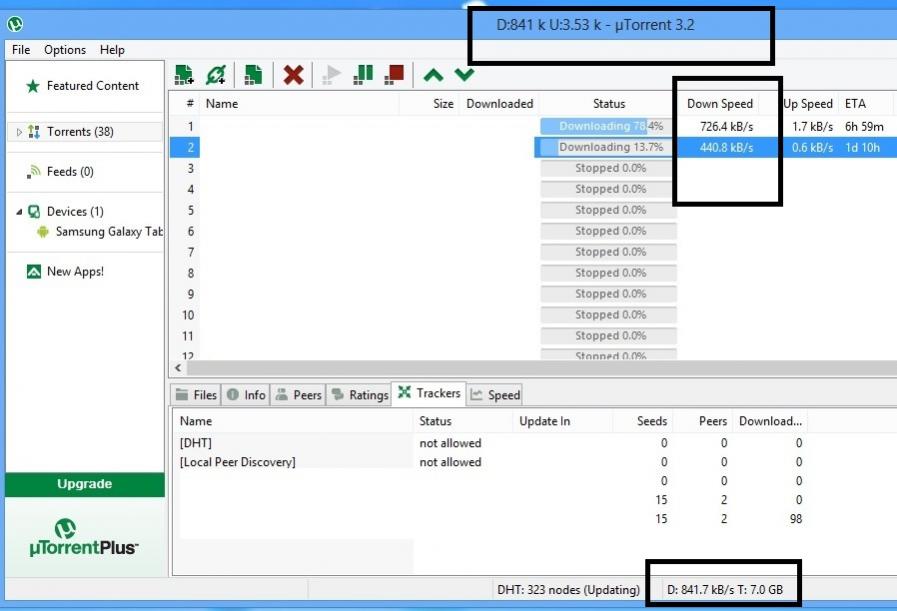The image size is (897, 611).
Task: Click the red X Remove torrent icon
Action: pyautogui.click(x=293, y=74)
